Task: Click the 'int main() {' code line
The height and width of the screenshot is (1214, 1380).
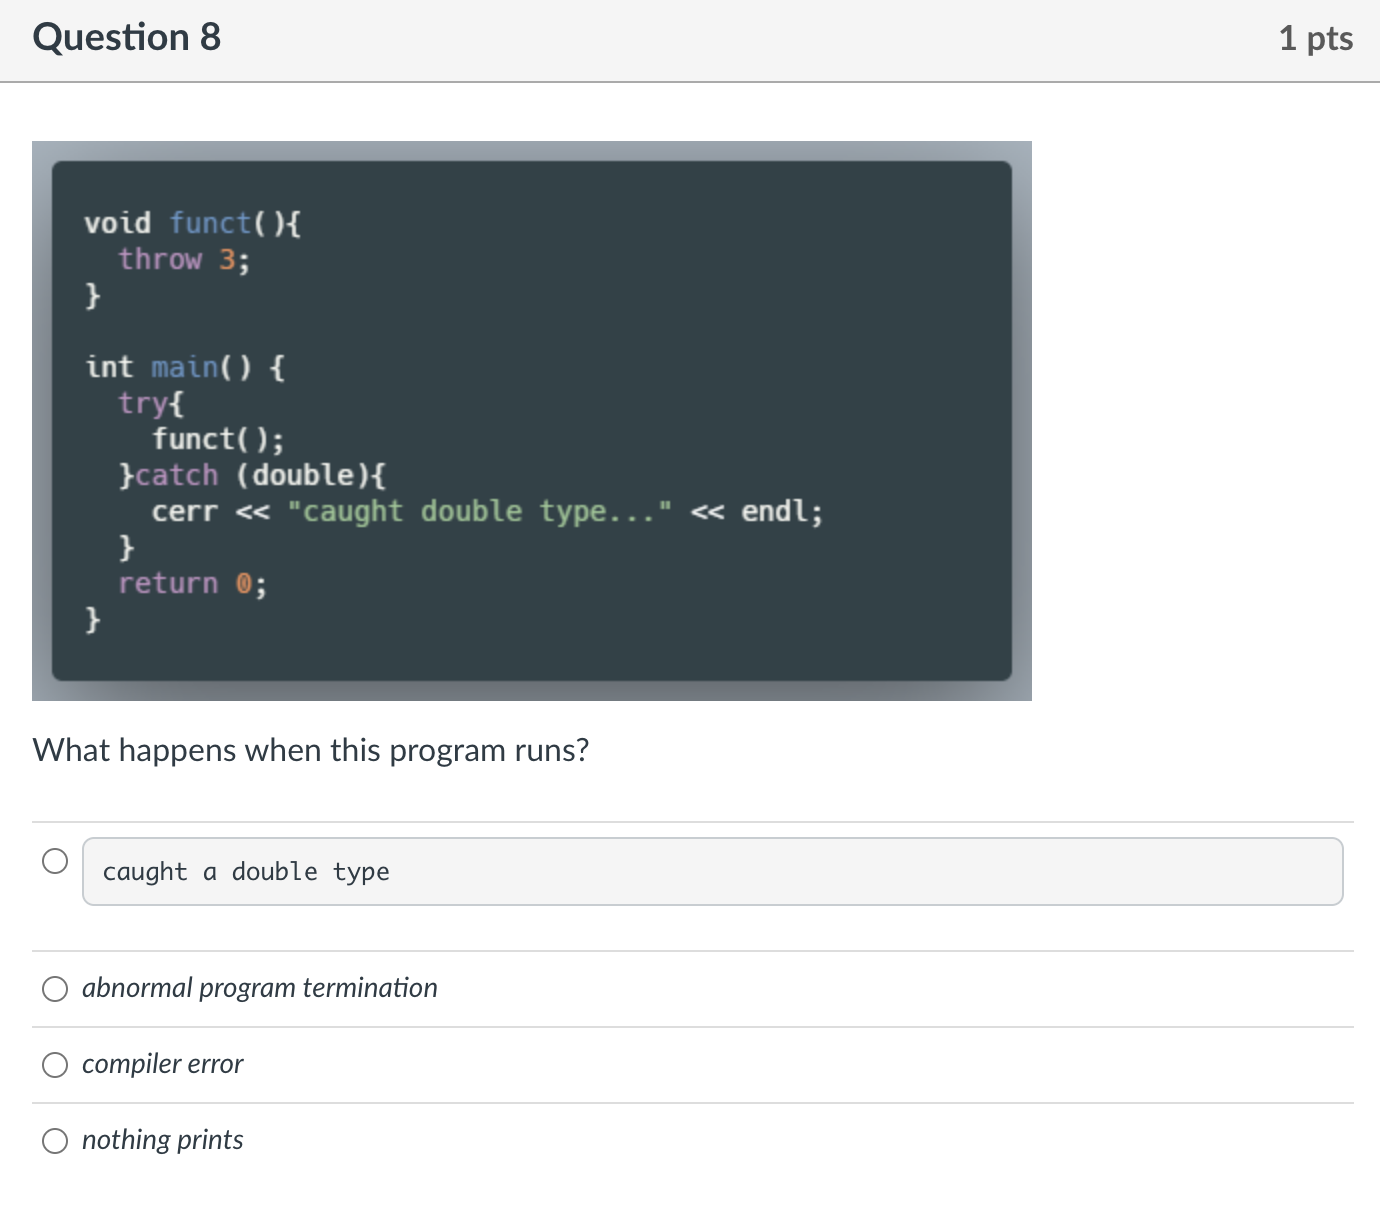Action: click(183, 367)
